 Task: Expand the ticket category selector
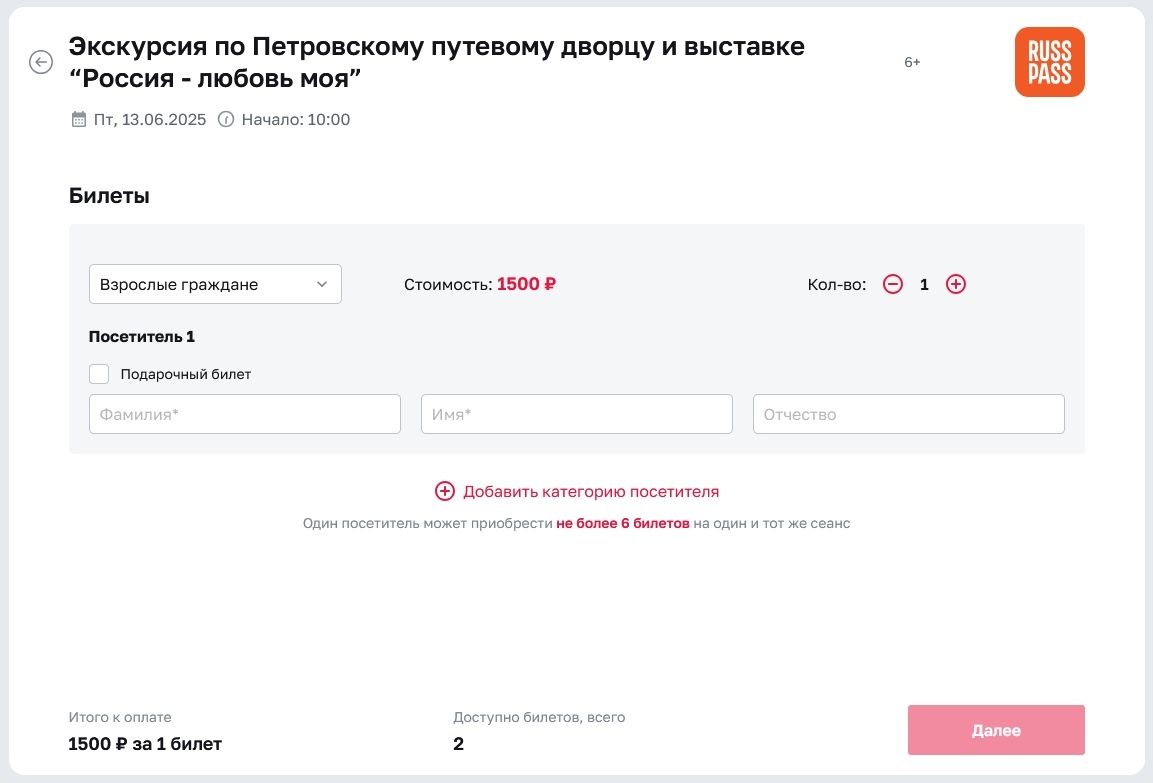tap(215, 284)
